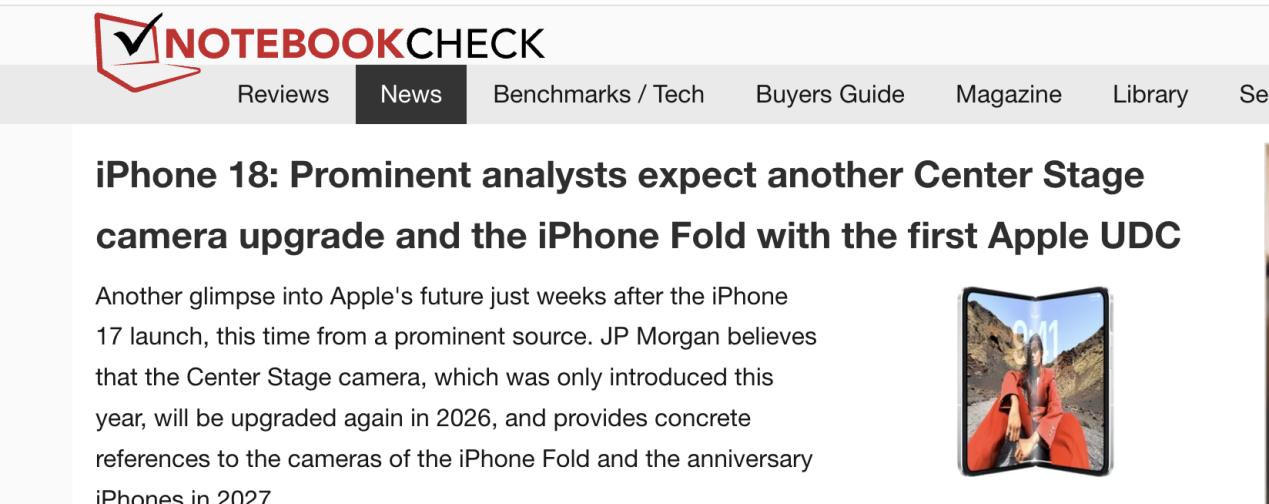The width and height of the screenshot is (1269, 504).
Task: Open the Buyers Guide menu item
Action: (830, 95)
